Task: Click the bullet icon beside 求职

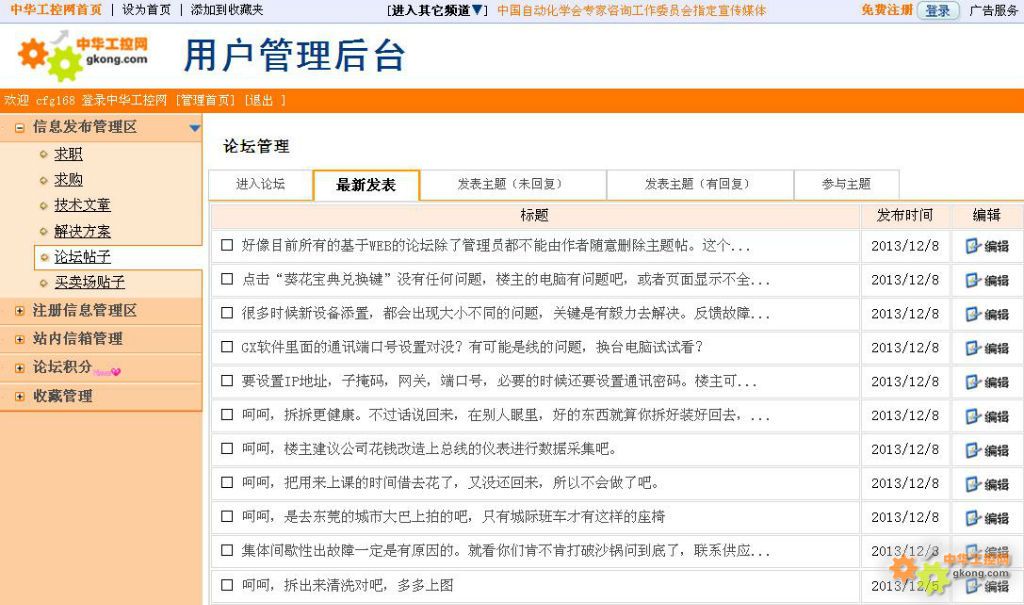Action: [43, 154]
